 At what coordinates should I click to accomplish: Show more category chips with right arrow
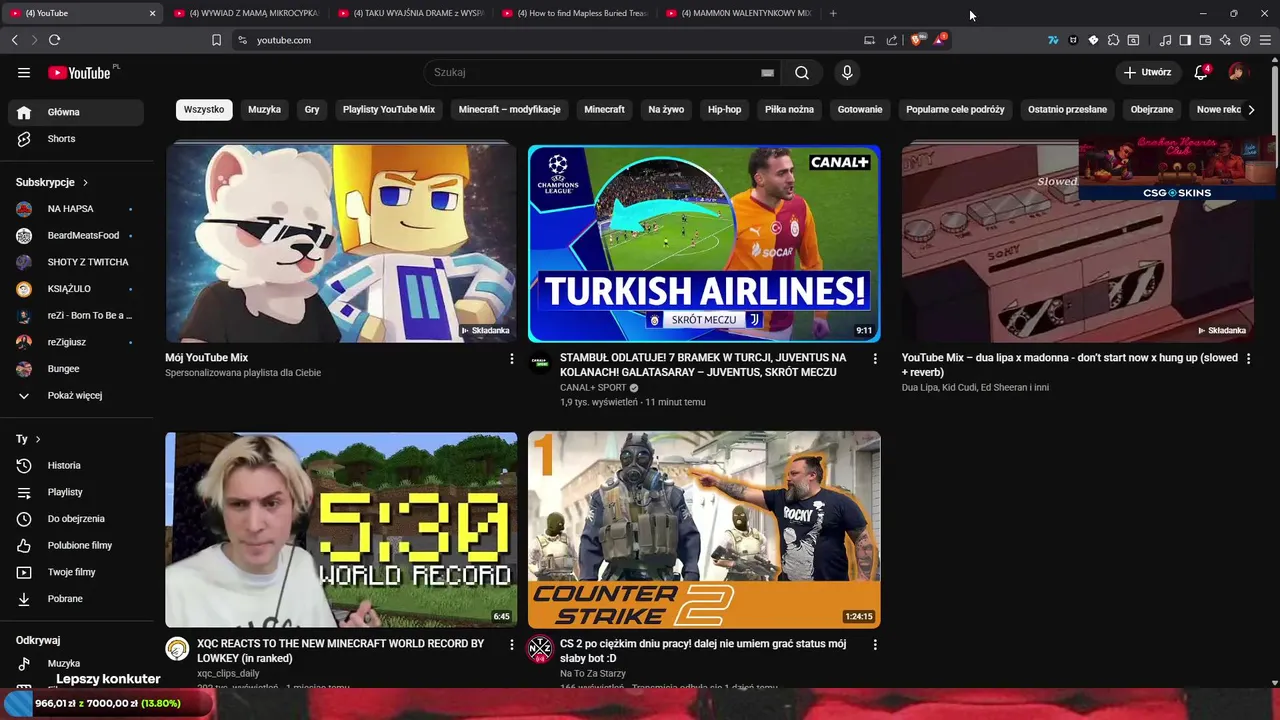coord(1251,109)
